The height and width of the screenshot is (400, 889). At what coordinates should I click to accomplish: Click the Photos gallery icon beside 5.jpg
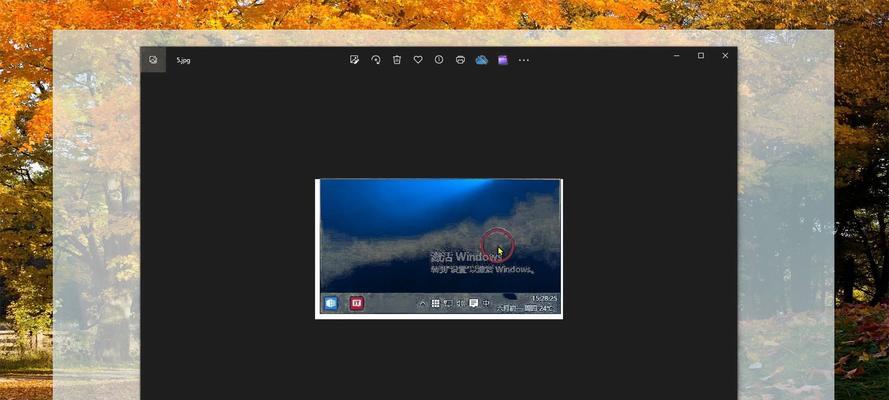click(x=153, y=59)
